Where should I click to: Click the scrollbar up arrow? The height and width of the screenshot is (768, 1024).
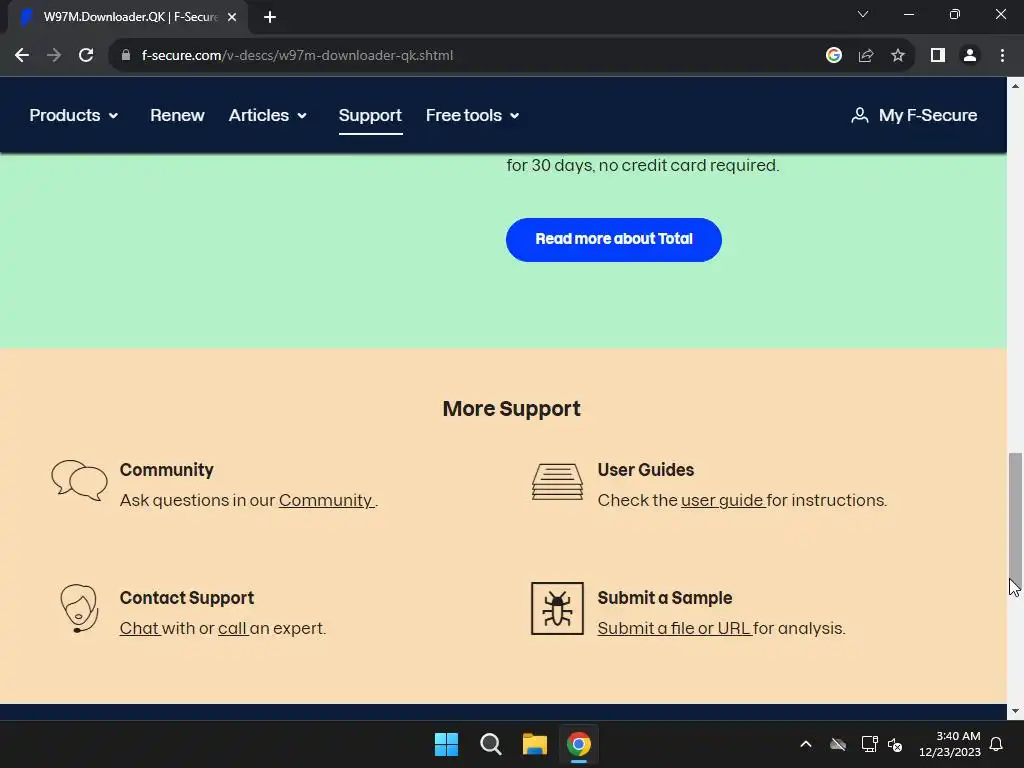[1015, 86]
